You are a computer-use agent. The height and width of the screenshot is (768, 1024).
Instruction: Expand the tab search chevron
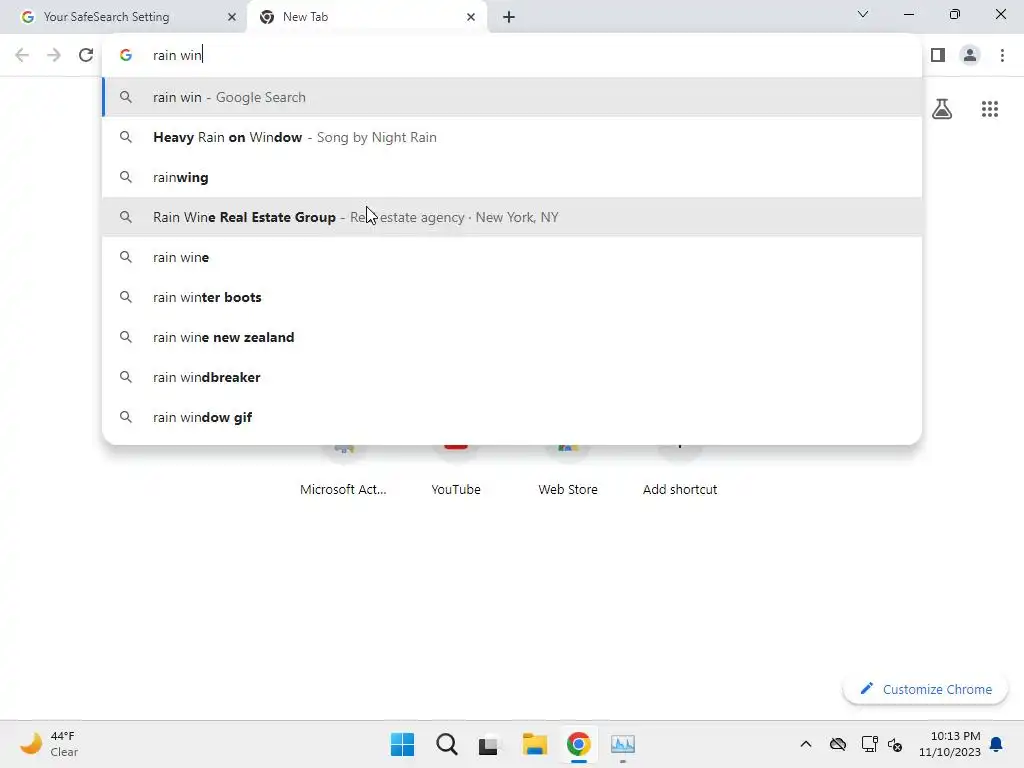pos(863,14)
